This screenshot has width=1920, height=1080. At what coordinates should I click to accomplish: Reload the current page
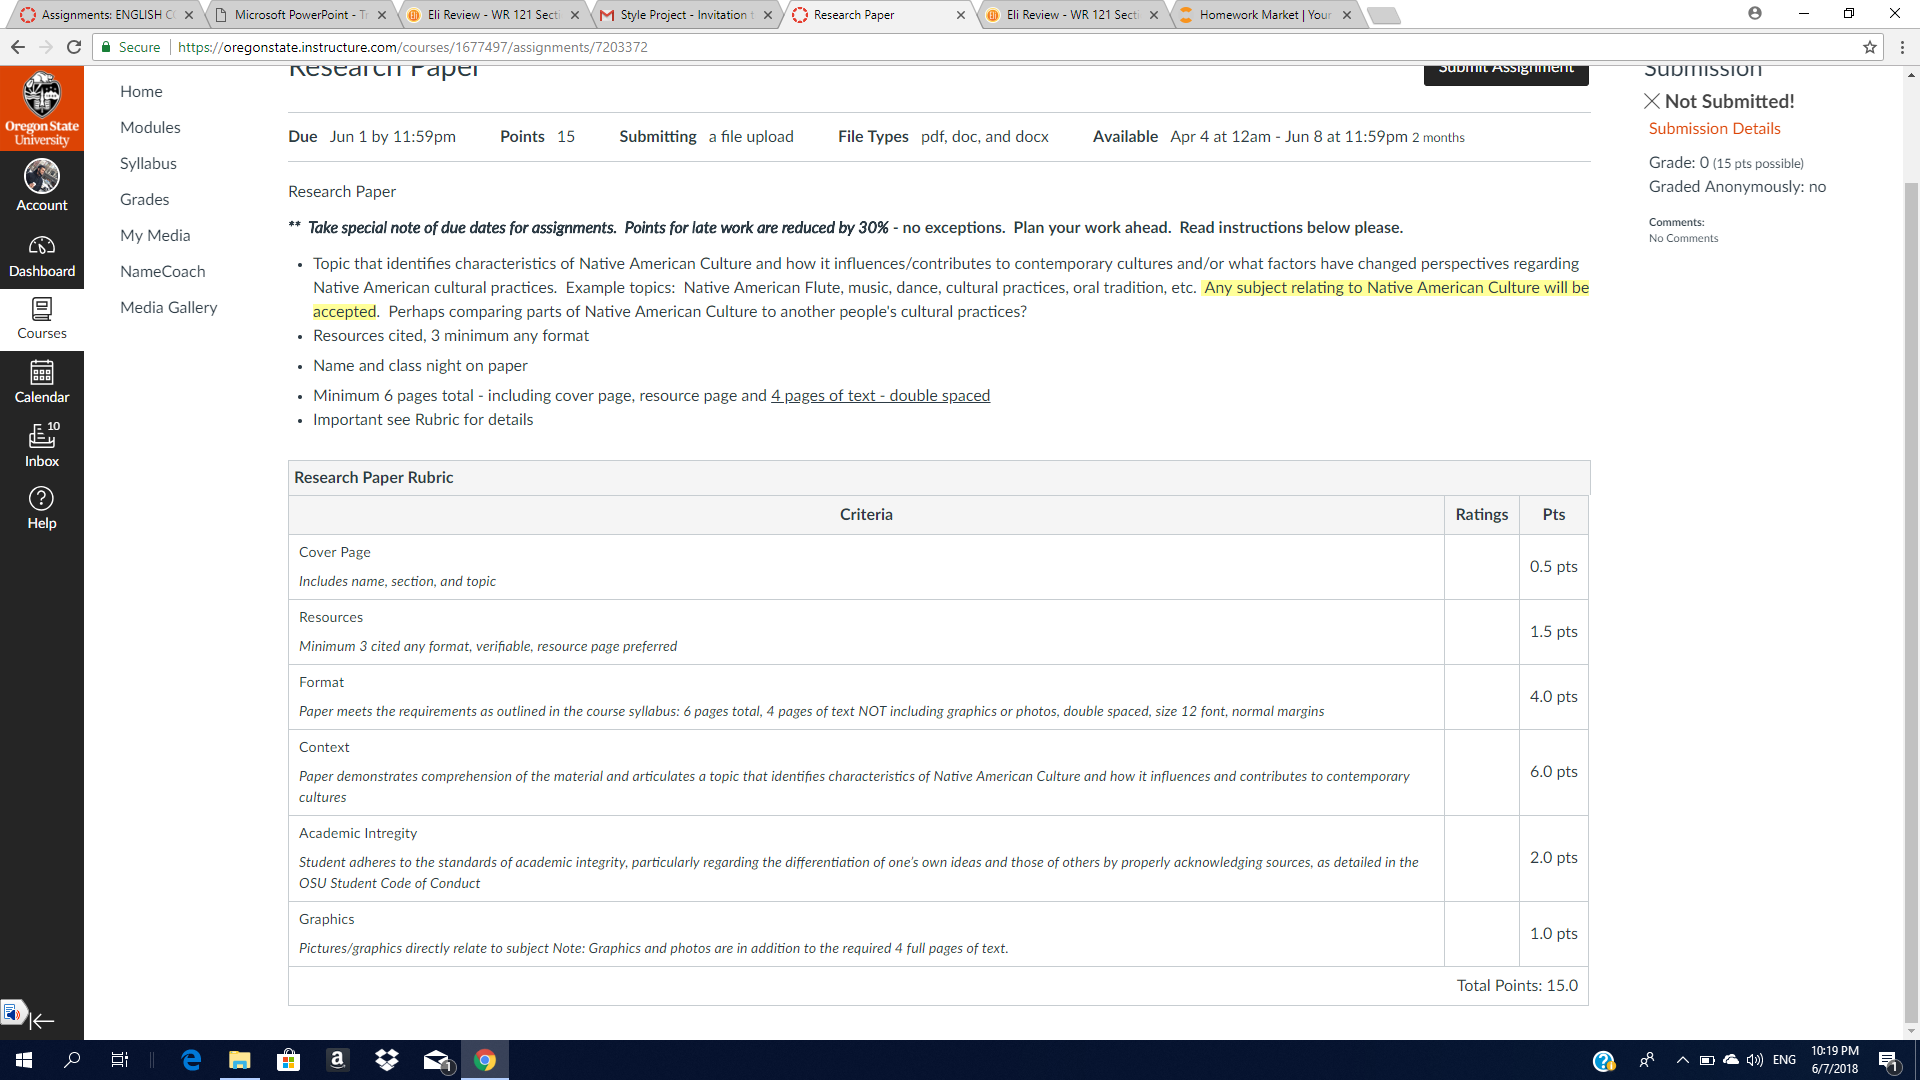[74, 47]
